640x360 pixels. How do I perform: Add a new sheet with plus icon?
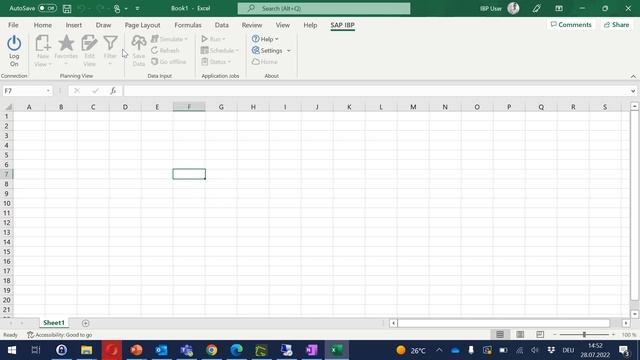[x=85, y=323]
